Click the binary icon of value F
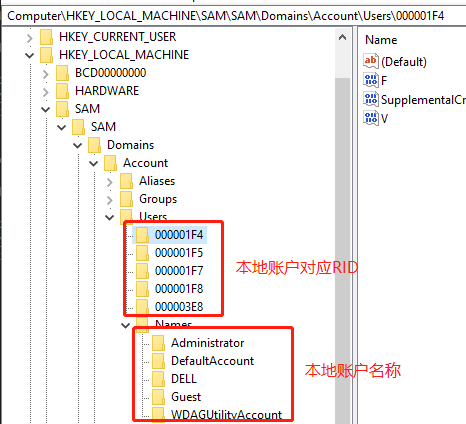Image resolution: width=466 pixels, height=424 pixels. click(371, 80)
